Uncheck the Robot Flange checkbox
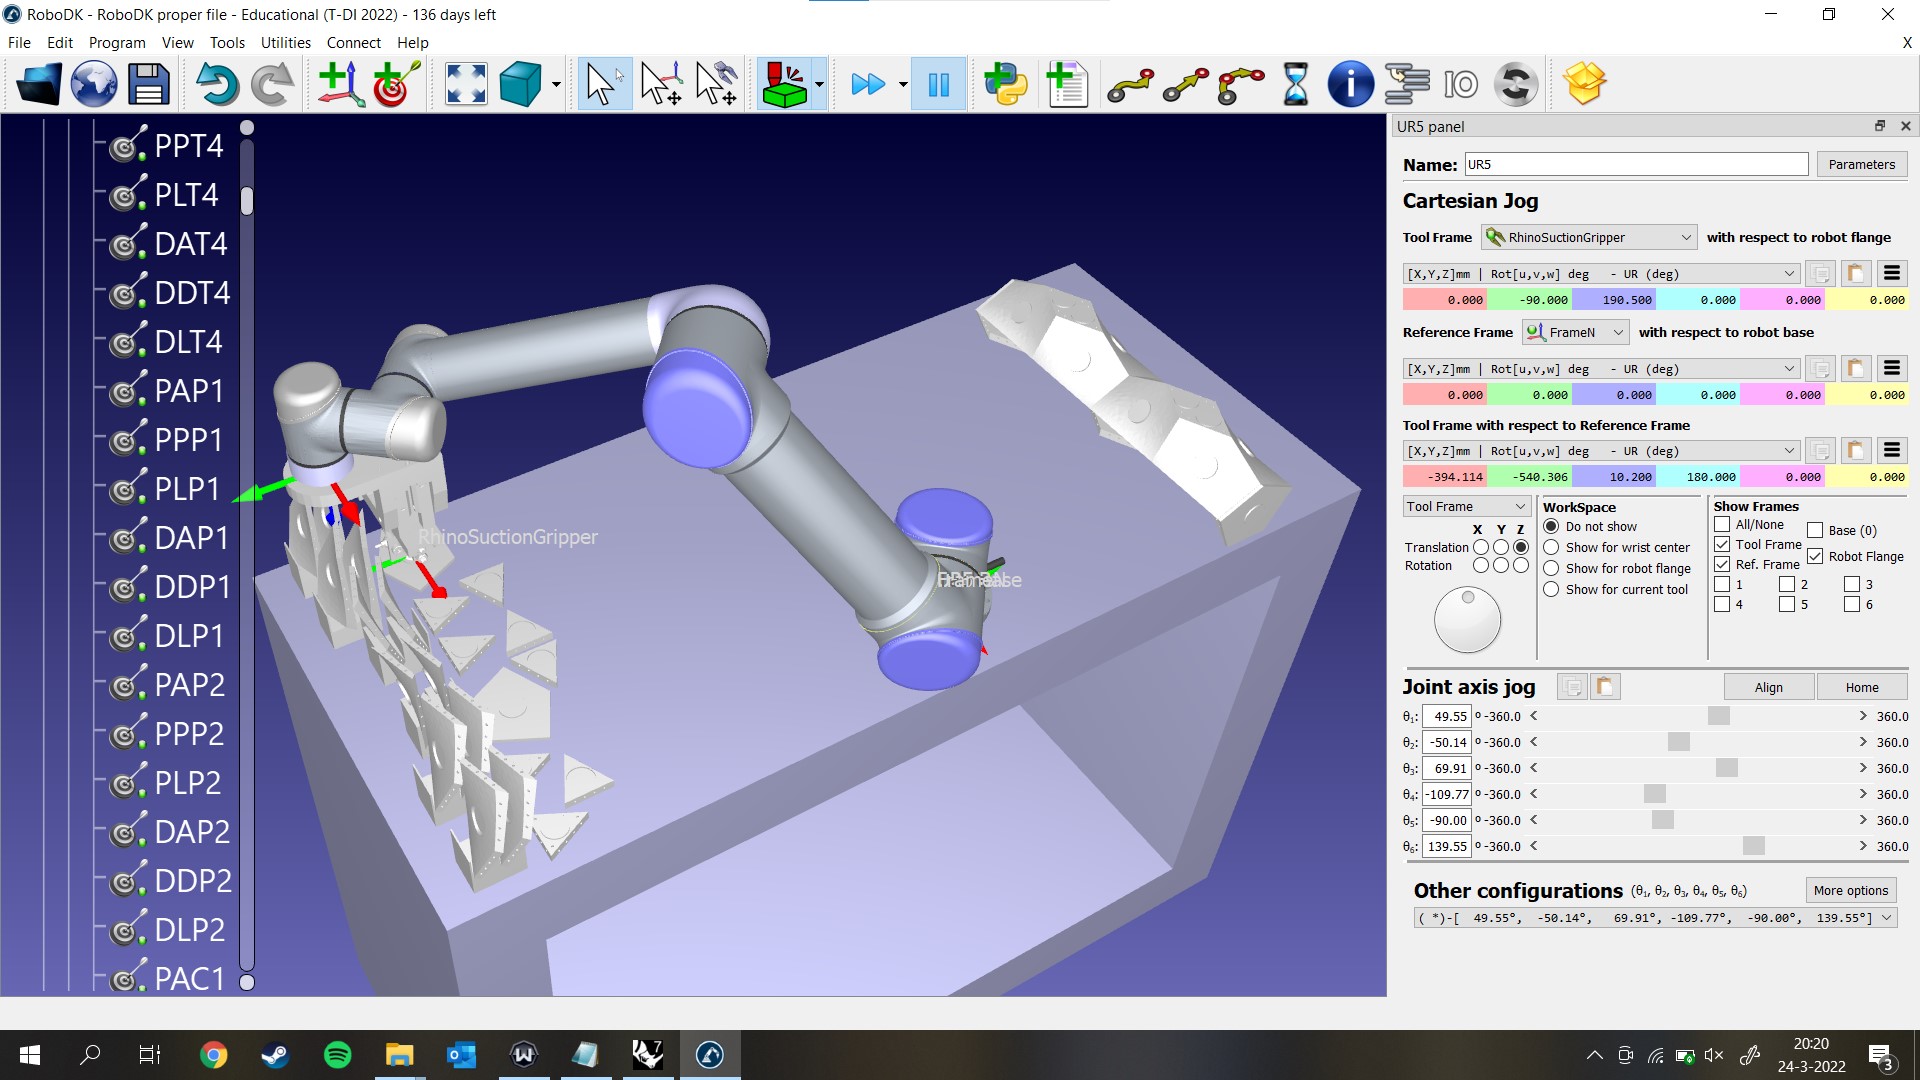This screenshot has height=1080, width=1920. click(x=1815, y=556)
